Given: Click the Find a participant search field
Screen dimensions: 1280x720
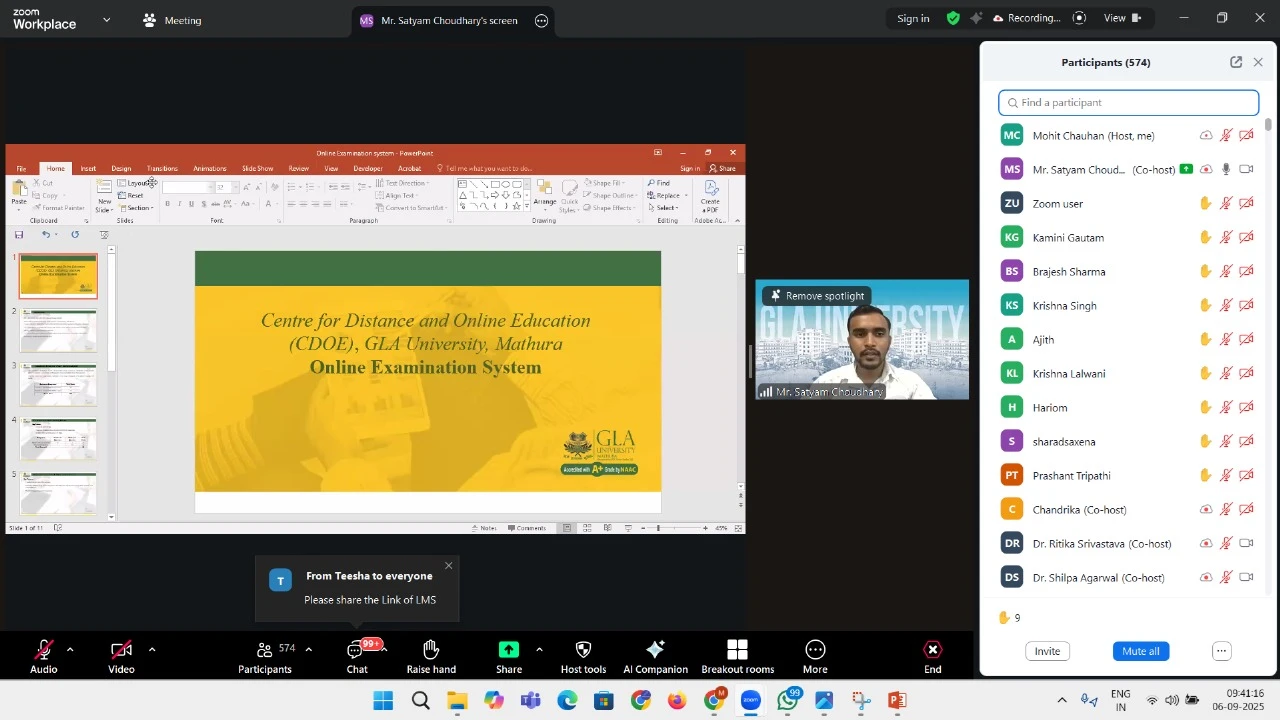Looking at the screenshot, I should pos(1129,102).
